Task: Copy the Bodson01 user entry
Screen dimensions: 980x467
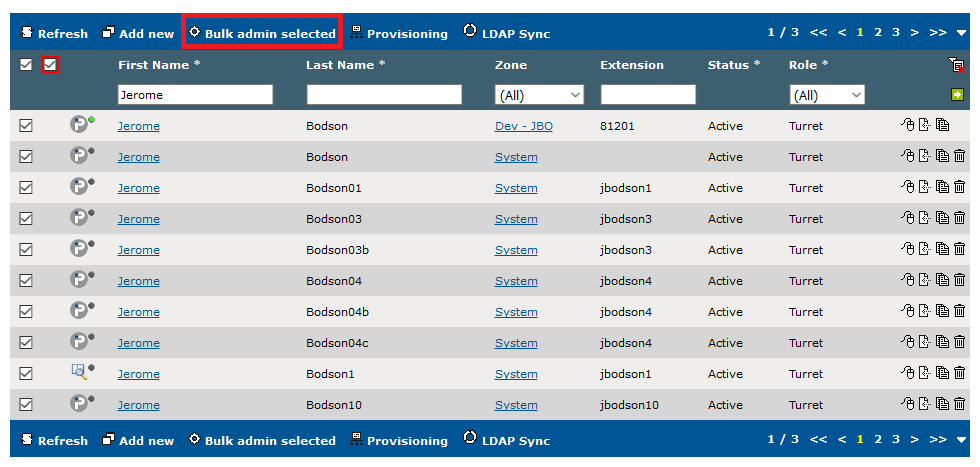Action: coord(942,187)
